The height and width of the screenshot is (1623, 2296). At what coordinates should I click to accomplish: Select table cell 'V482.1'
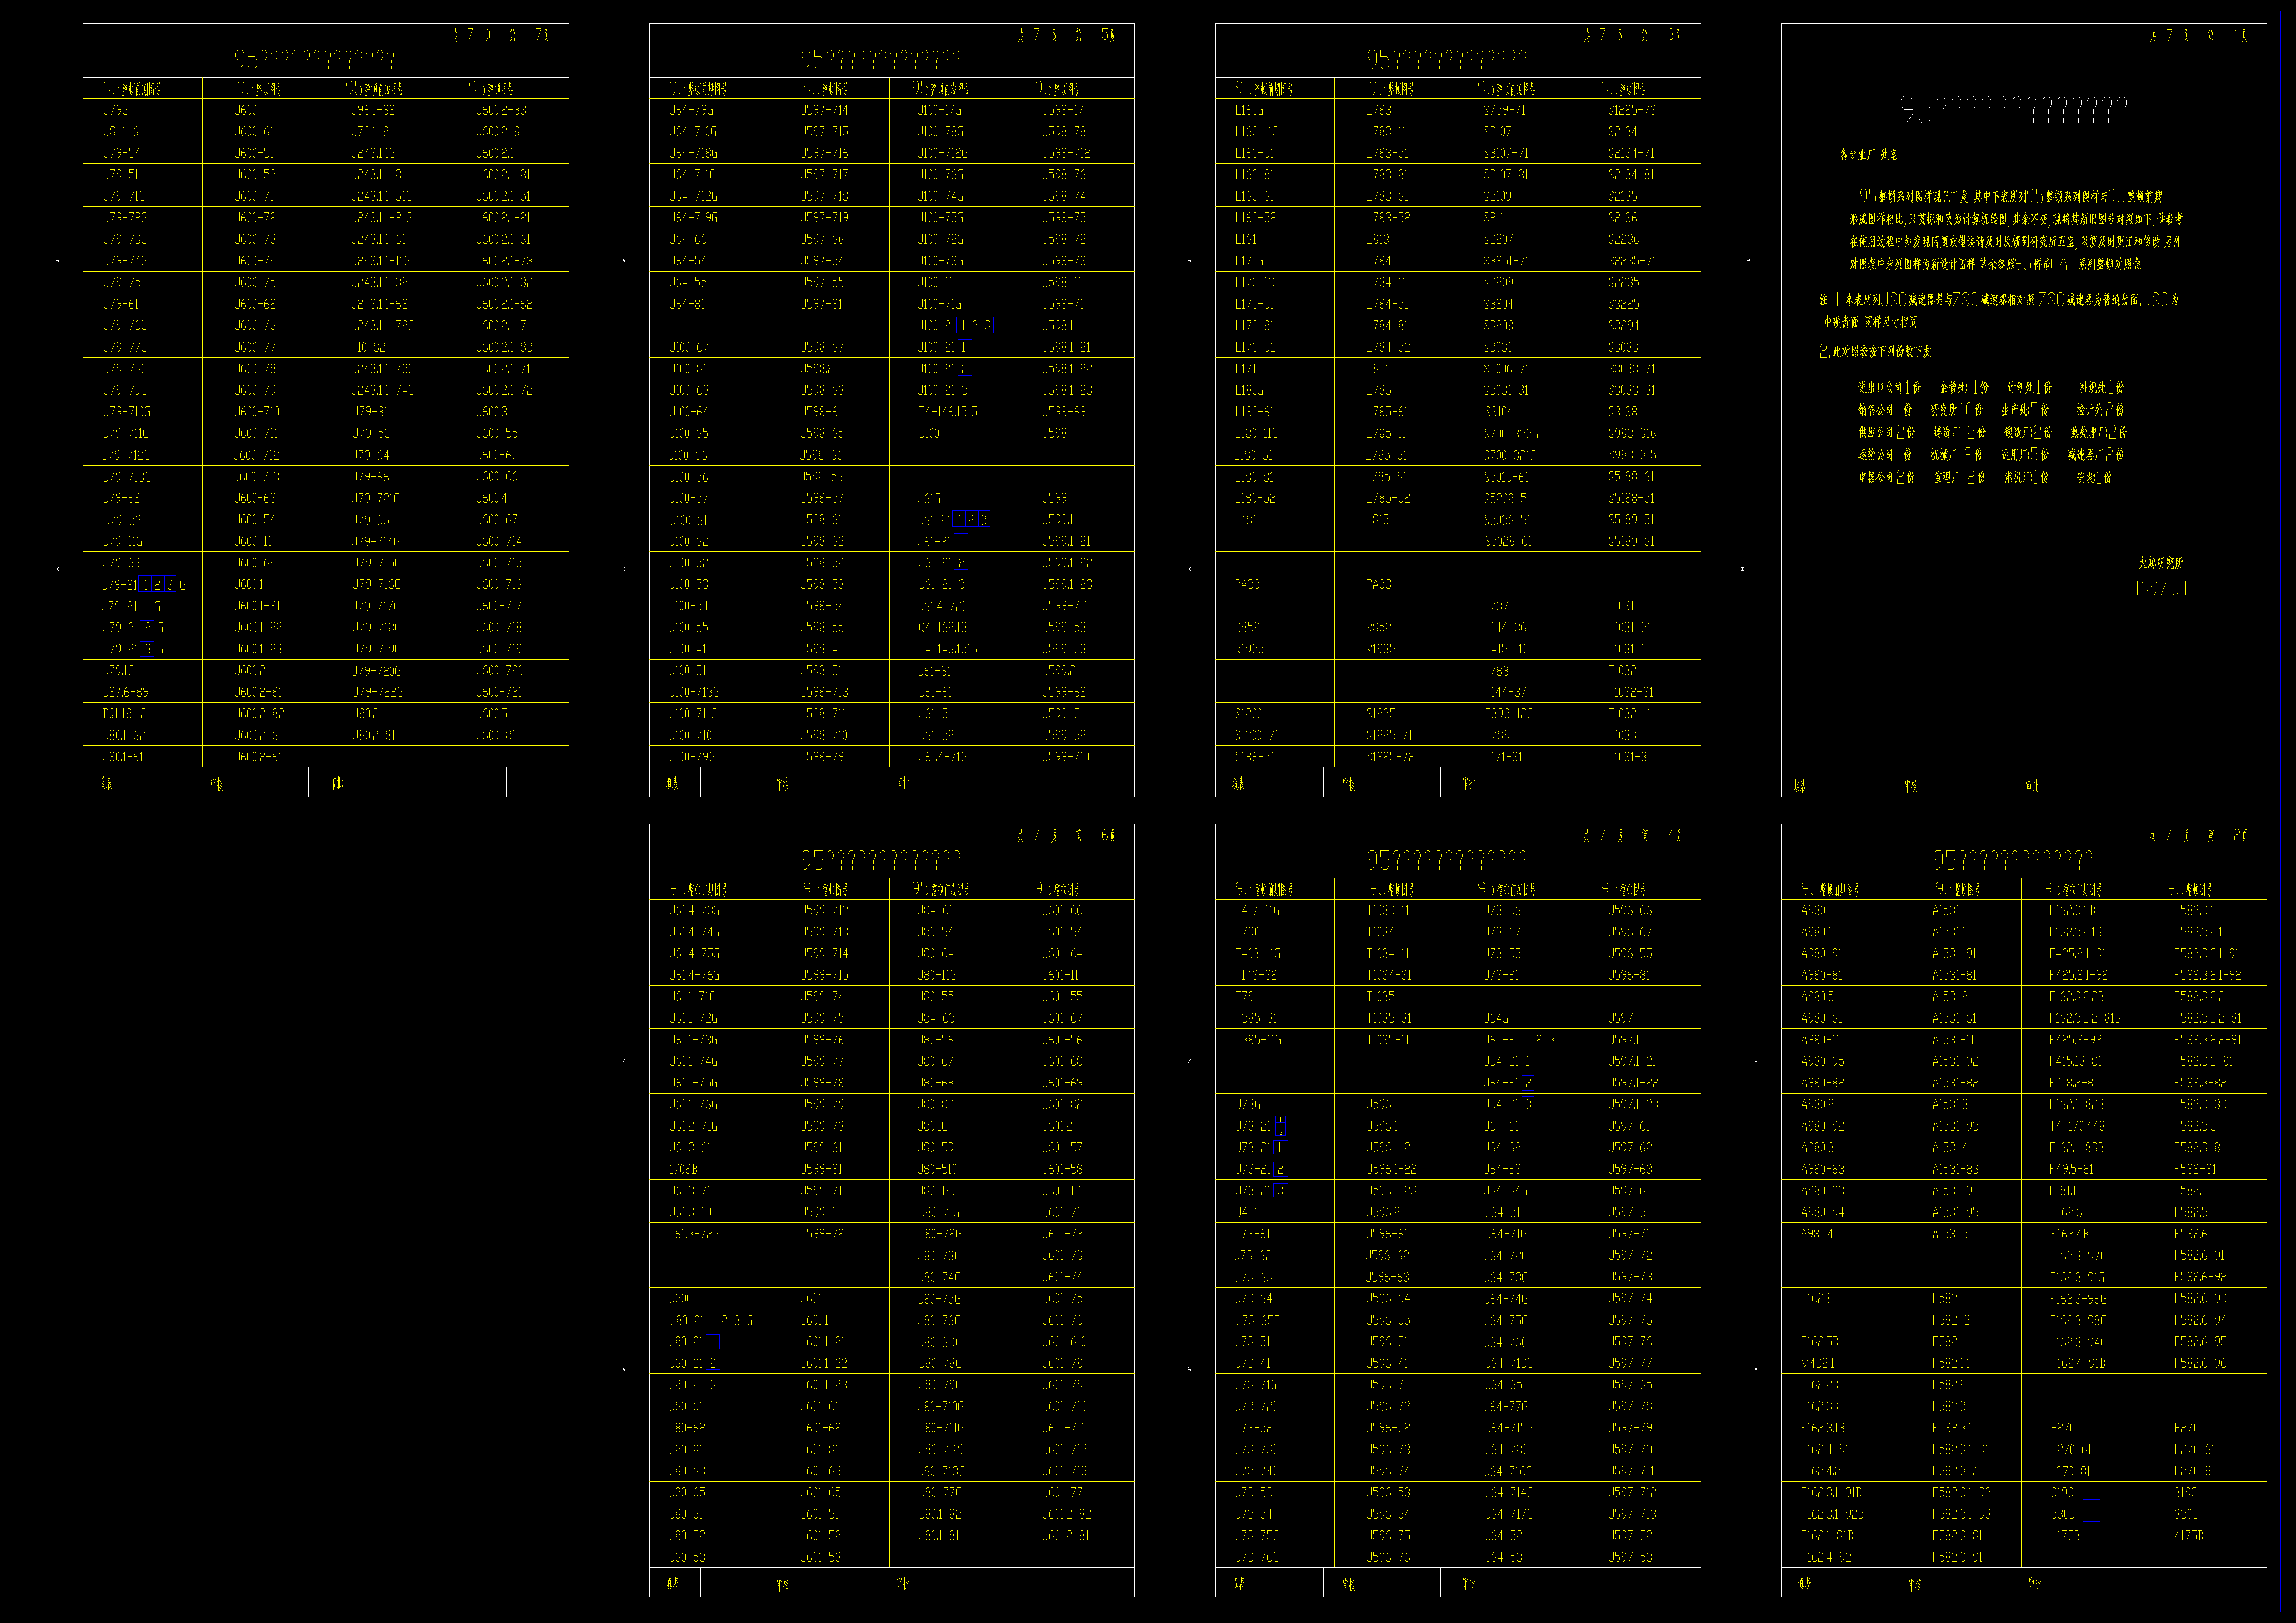tap(1818, 1363)
